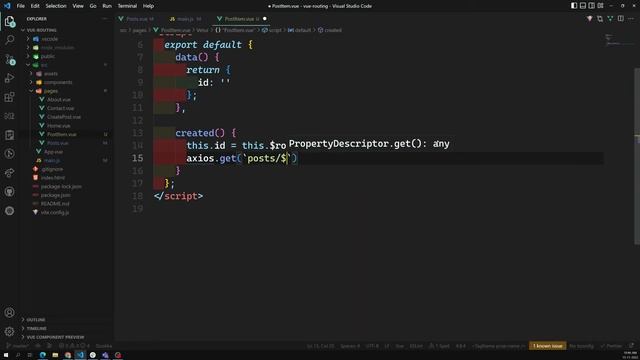Expand the node_modules folder
The width and height of the screenshot is (640, 360).
click(57, 47)
